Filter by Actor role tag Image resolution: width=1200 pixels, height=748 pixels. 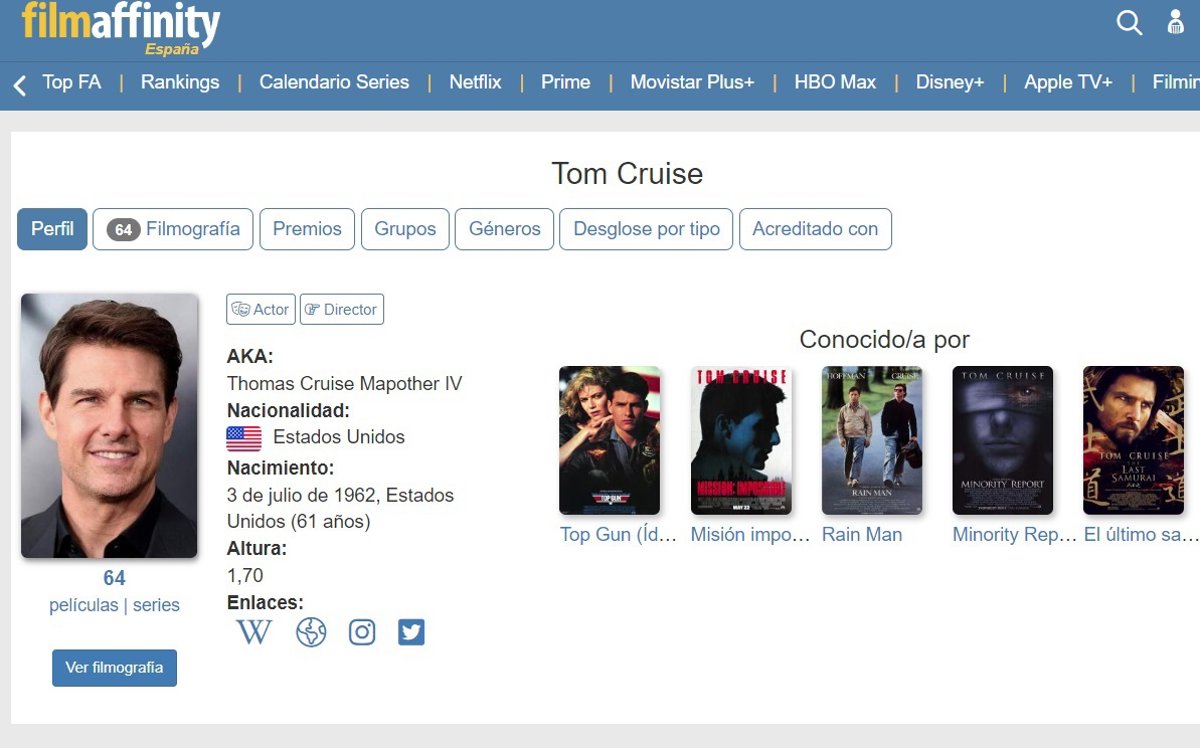click(x=261, y=310)
